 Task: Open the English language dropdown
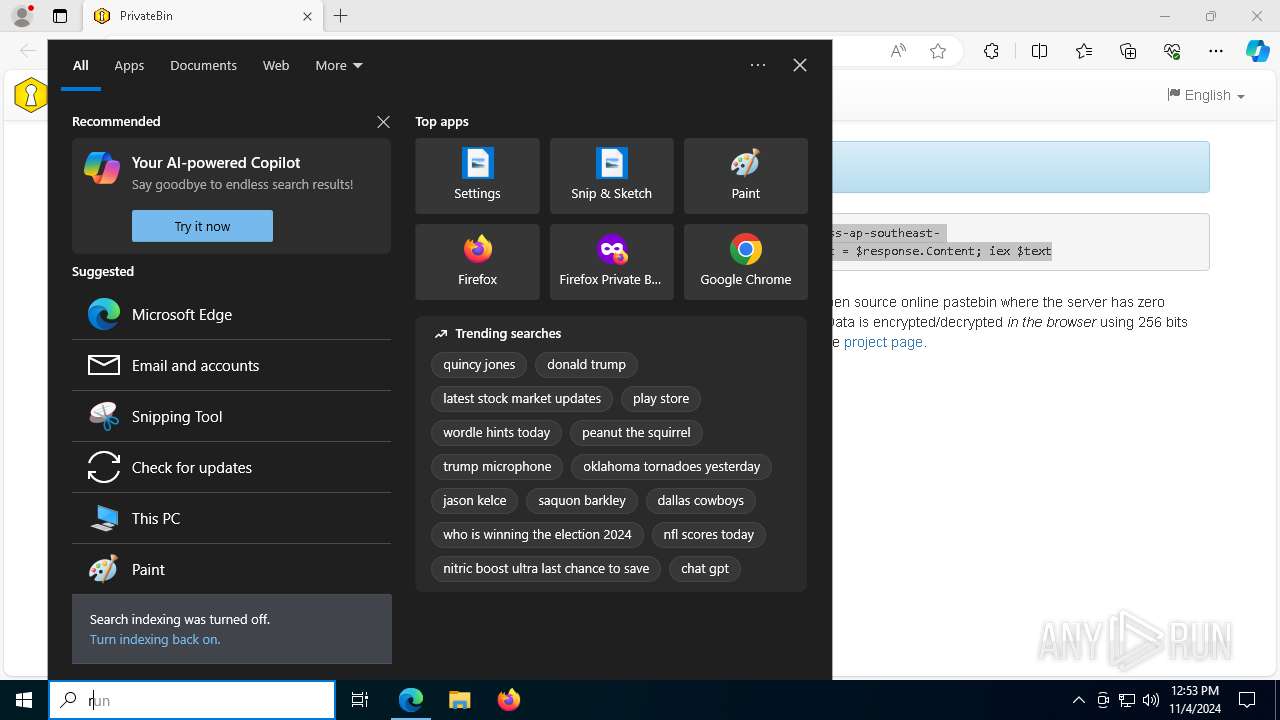[x=1205, y=95]
